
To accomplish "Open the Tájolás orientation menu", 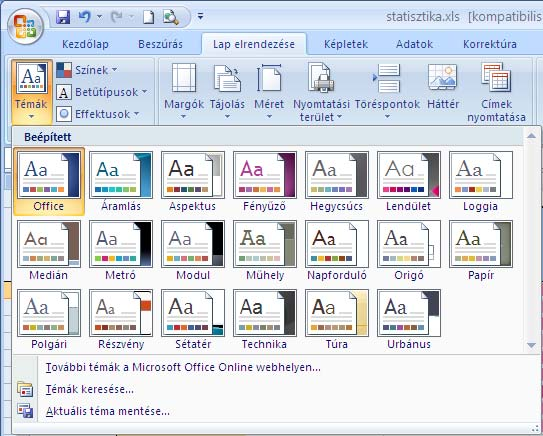I will [227, 91].
